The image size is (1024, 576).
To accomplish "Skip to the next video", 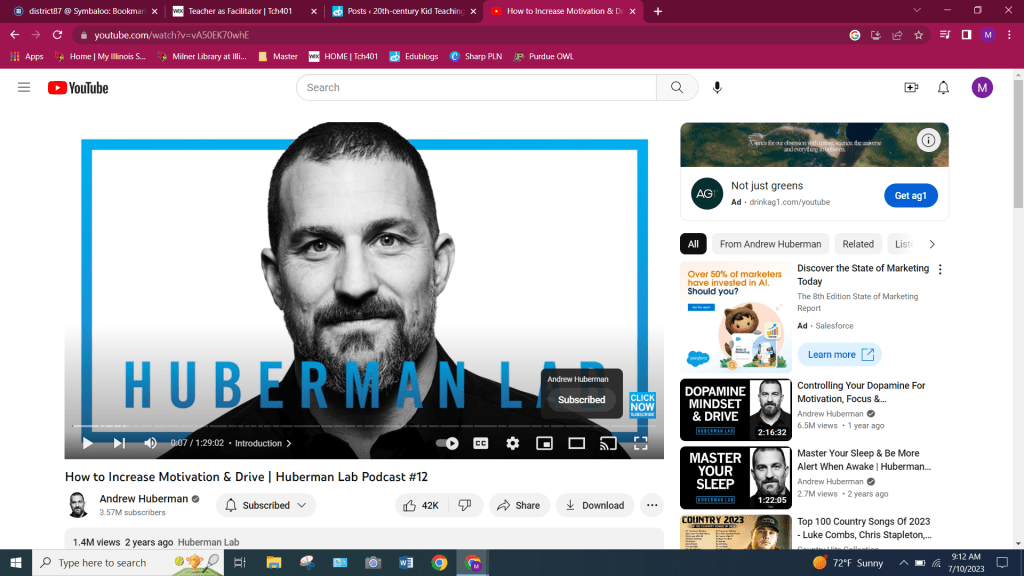I will pyautogui.click(x=119, y=443).
